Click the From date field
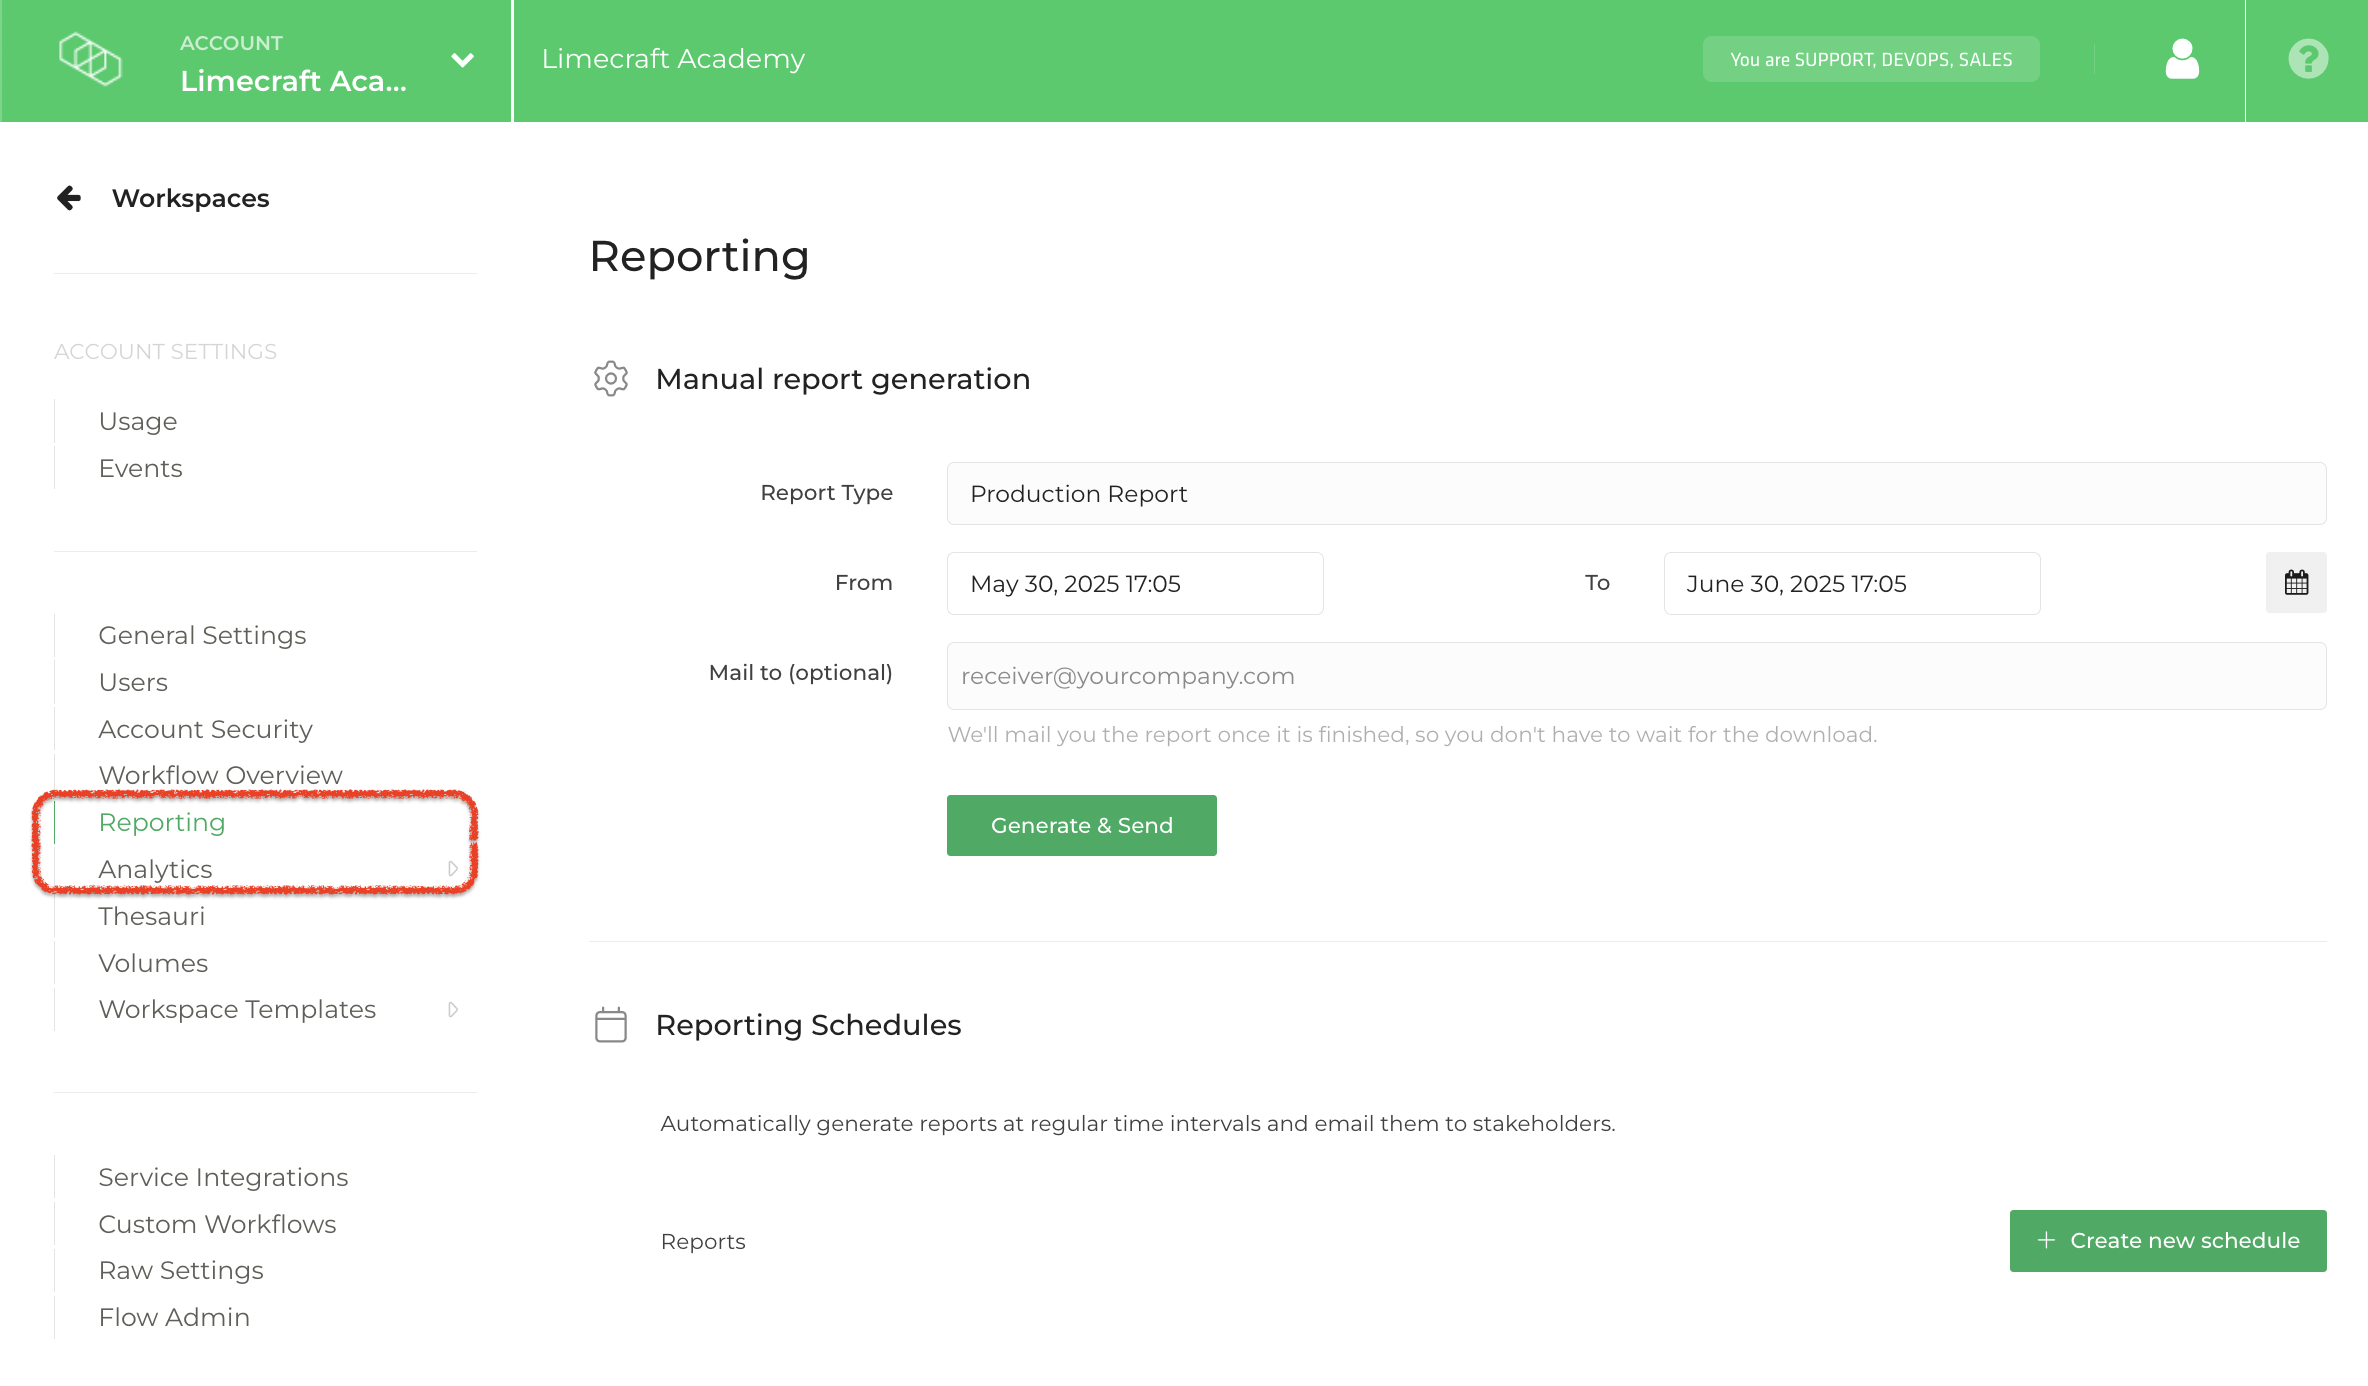The height and width of the screenshot is (1386, 2368). pyautogui.click(x=1134, y=584)
